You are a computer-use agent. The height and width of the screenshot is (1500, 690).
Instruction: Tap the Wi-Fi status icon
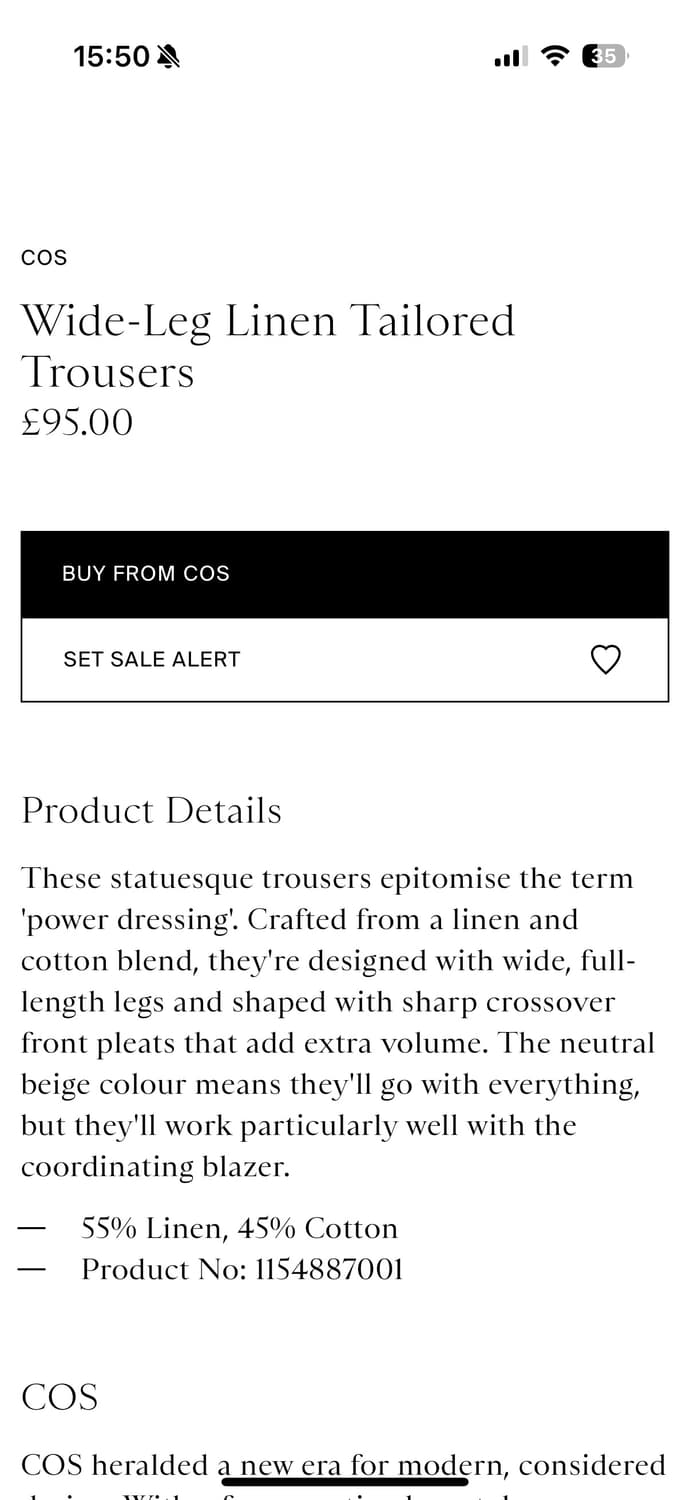click(553, 56)
